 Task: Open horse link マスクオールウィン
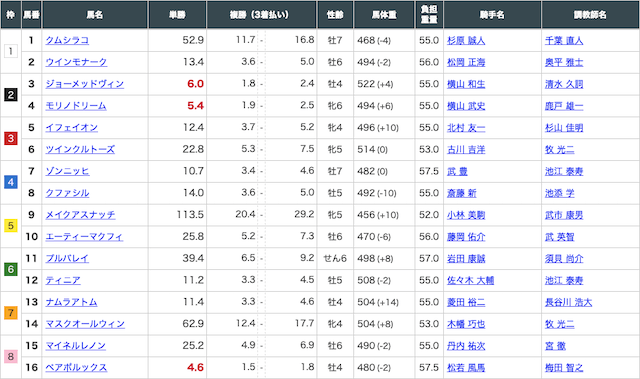(85, 324)
